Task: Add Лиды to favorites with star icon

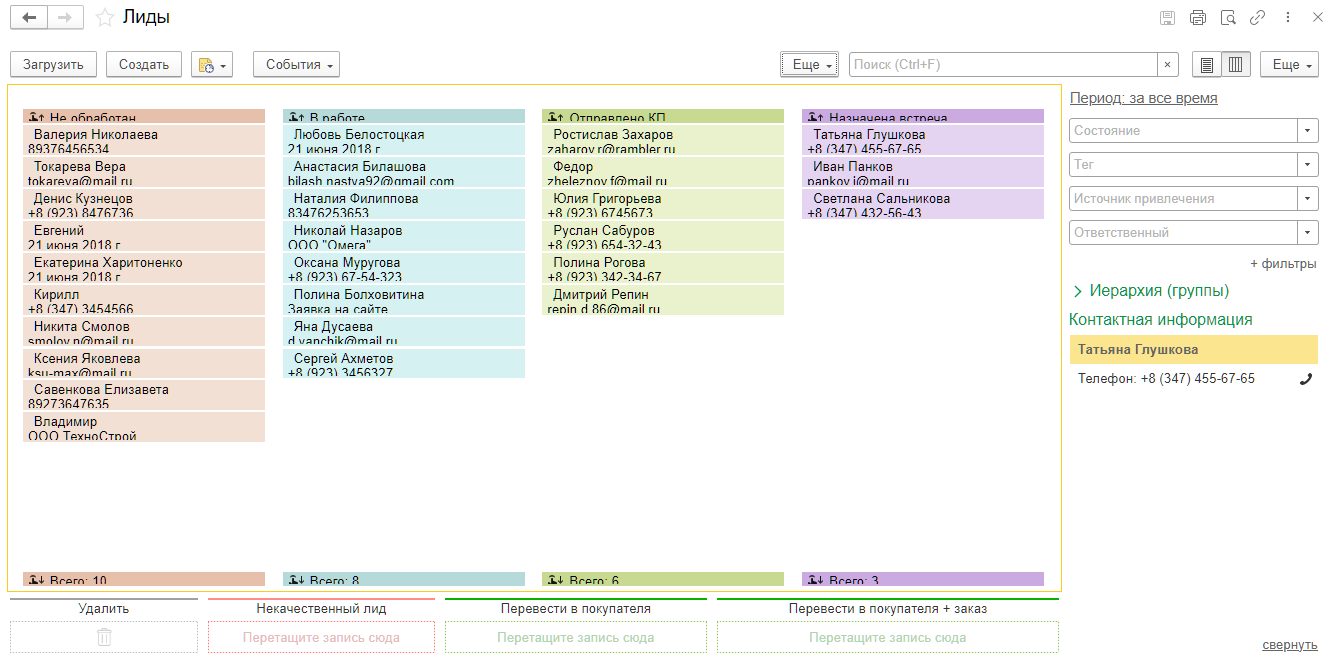Action: click(x=104, y=17)
